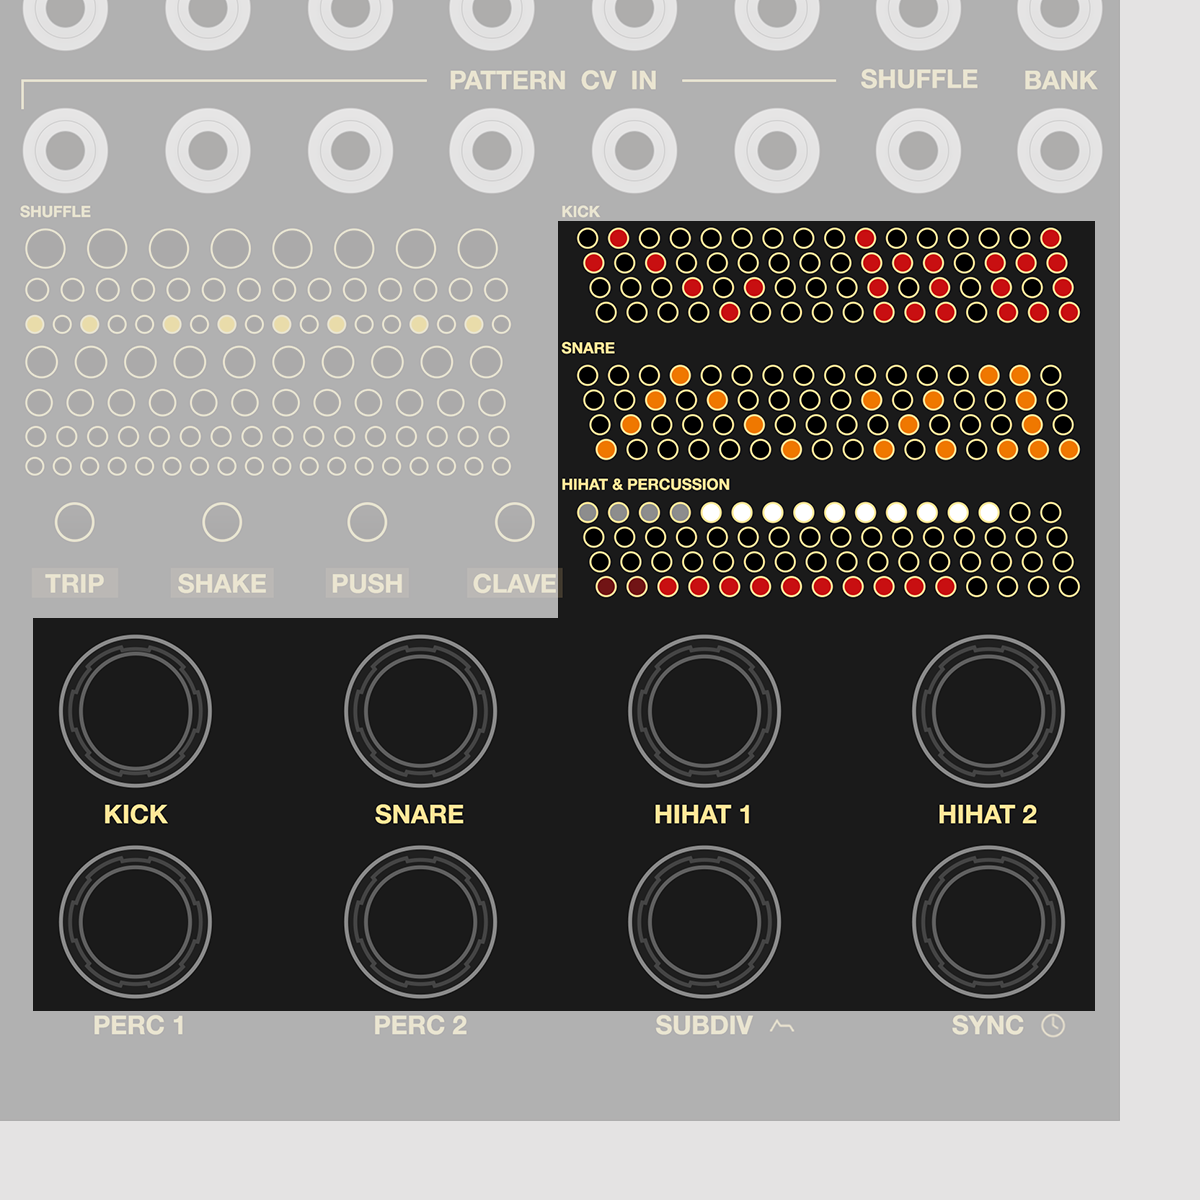Screen dimensions: 1200x1200
Task: Click the HIHAT 1 label
Action: click(702, 814)
